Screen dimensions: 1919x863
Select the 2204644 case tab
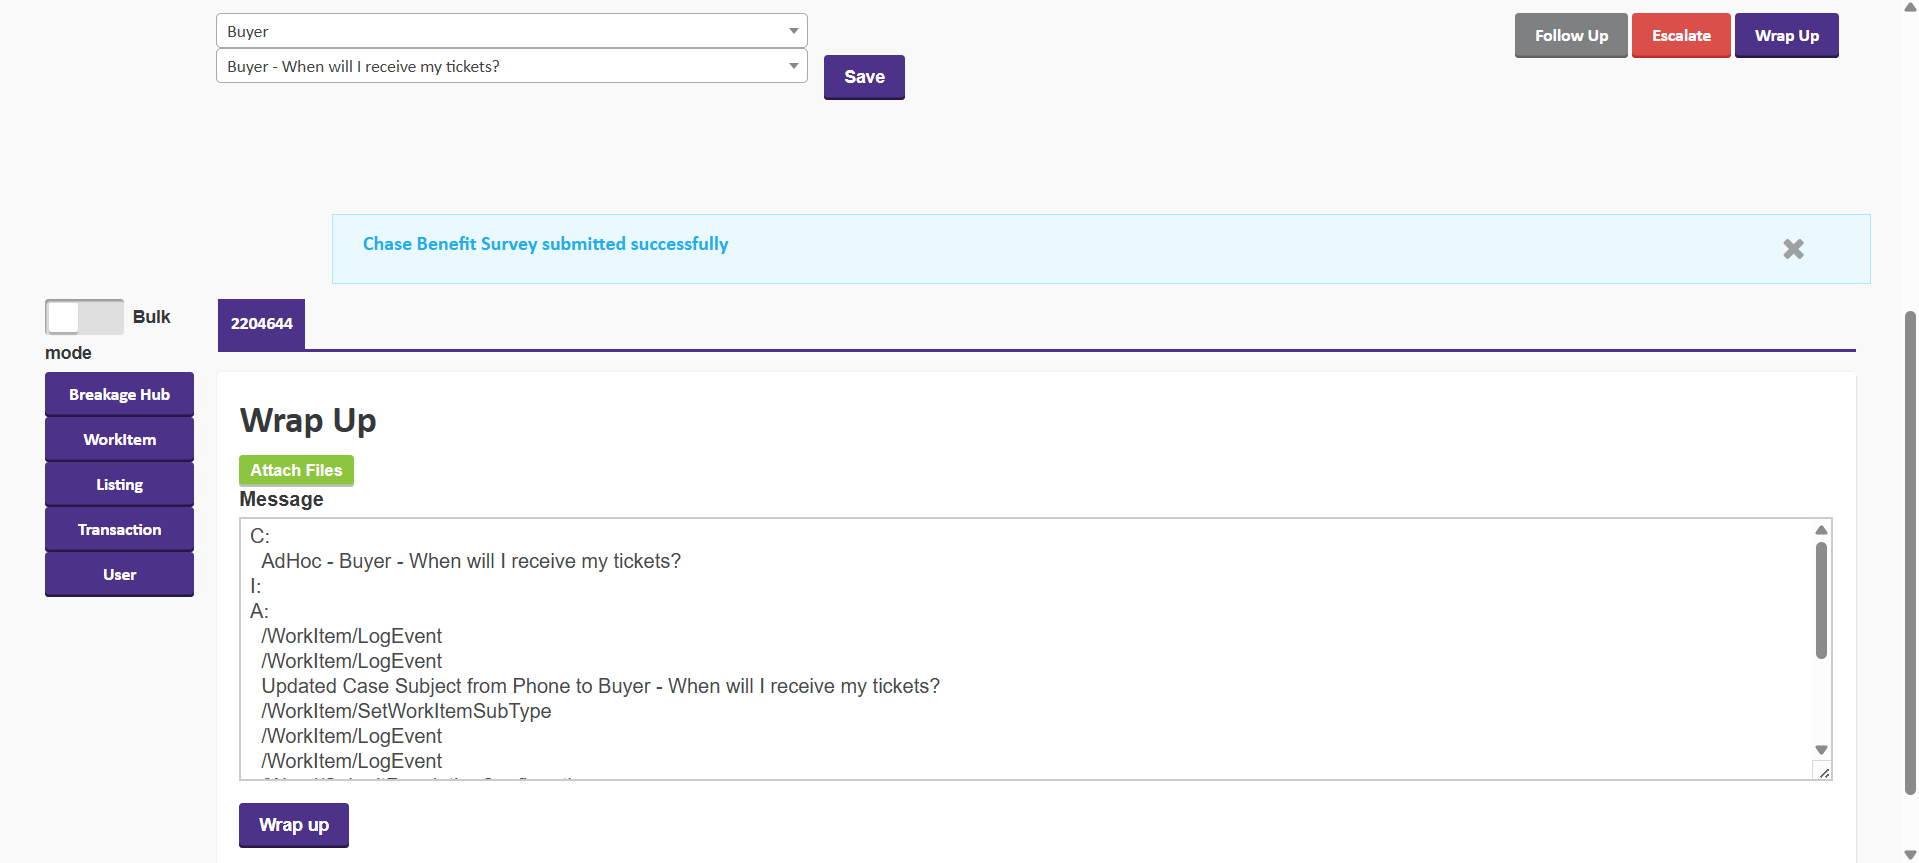point(261,324)
